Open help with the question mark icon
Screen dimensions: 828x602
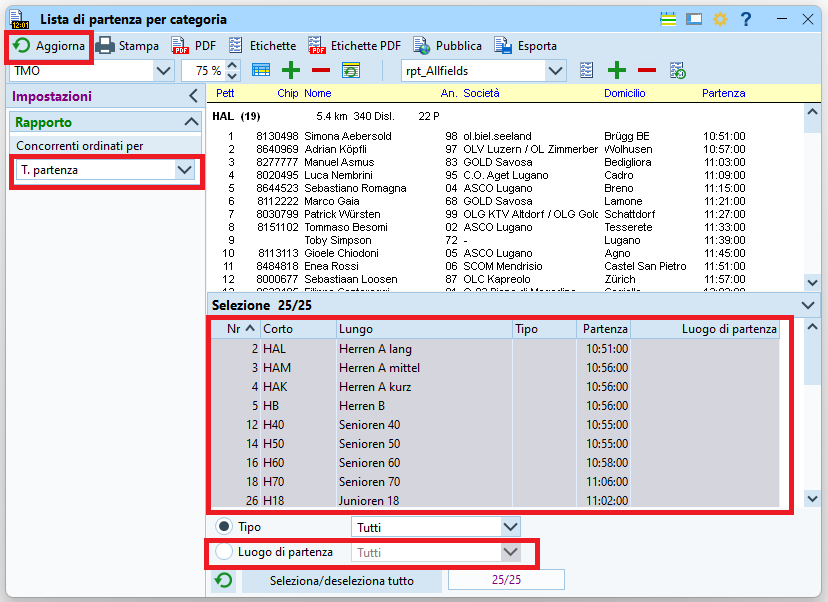746,20
